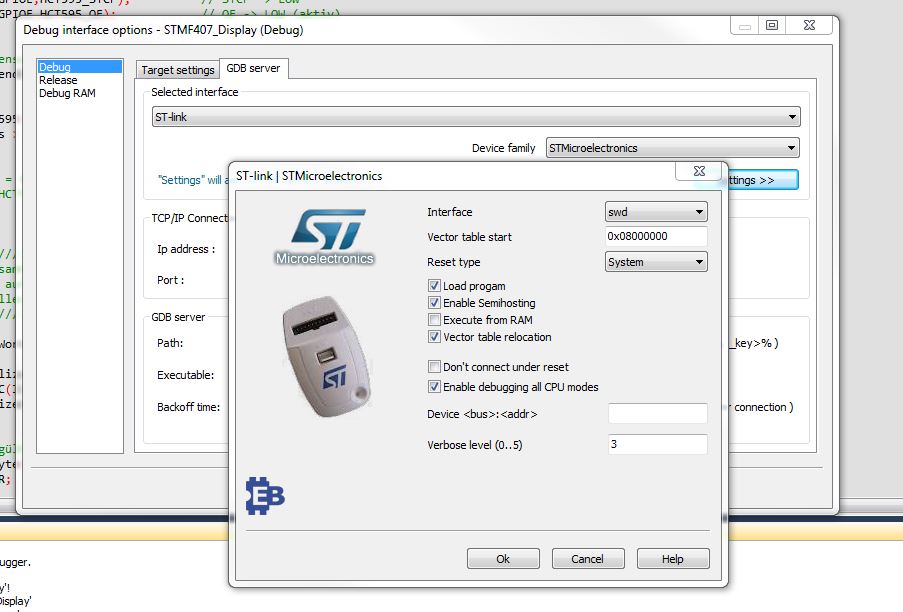Close the Debug interface options window

click(x=809, y=25)
